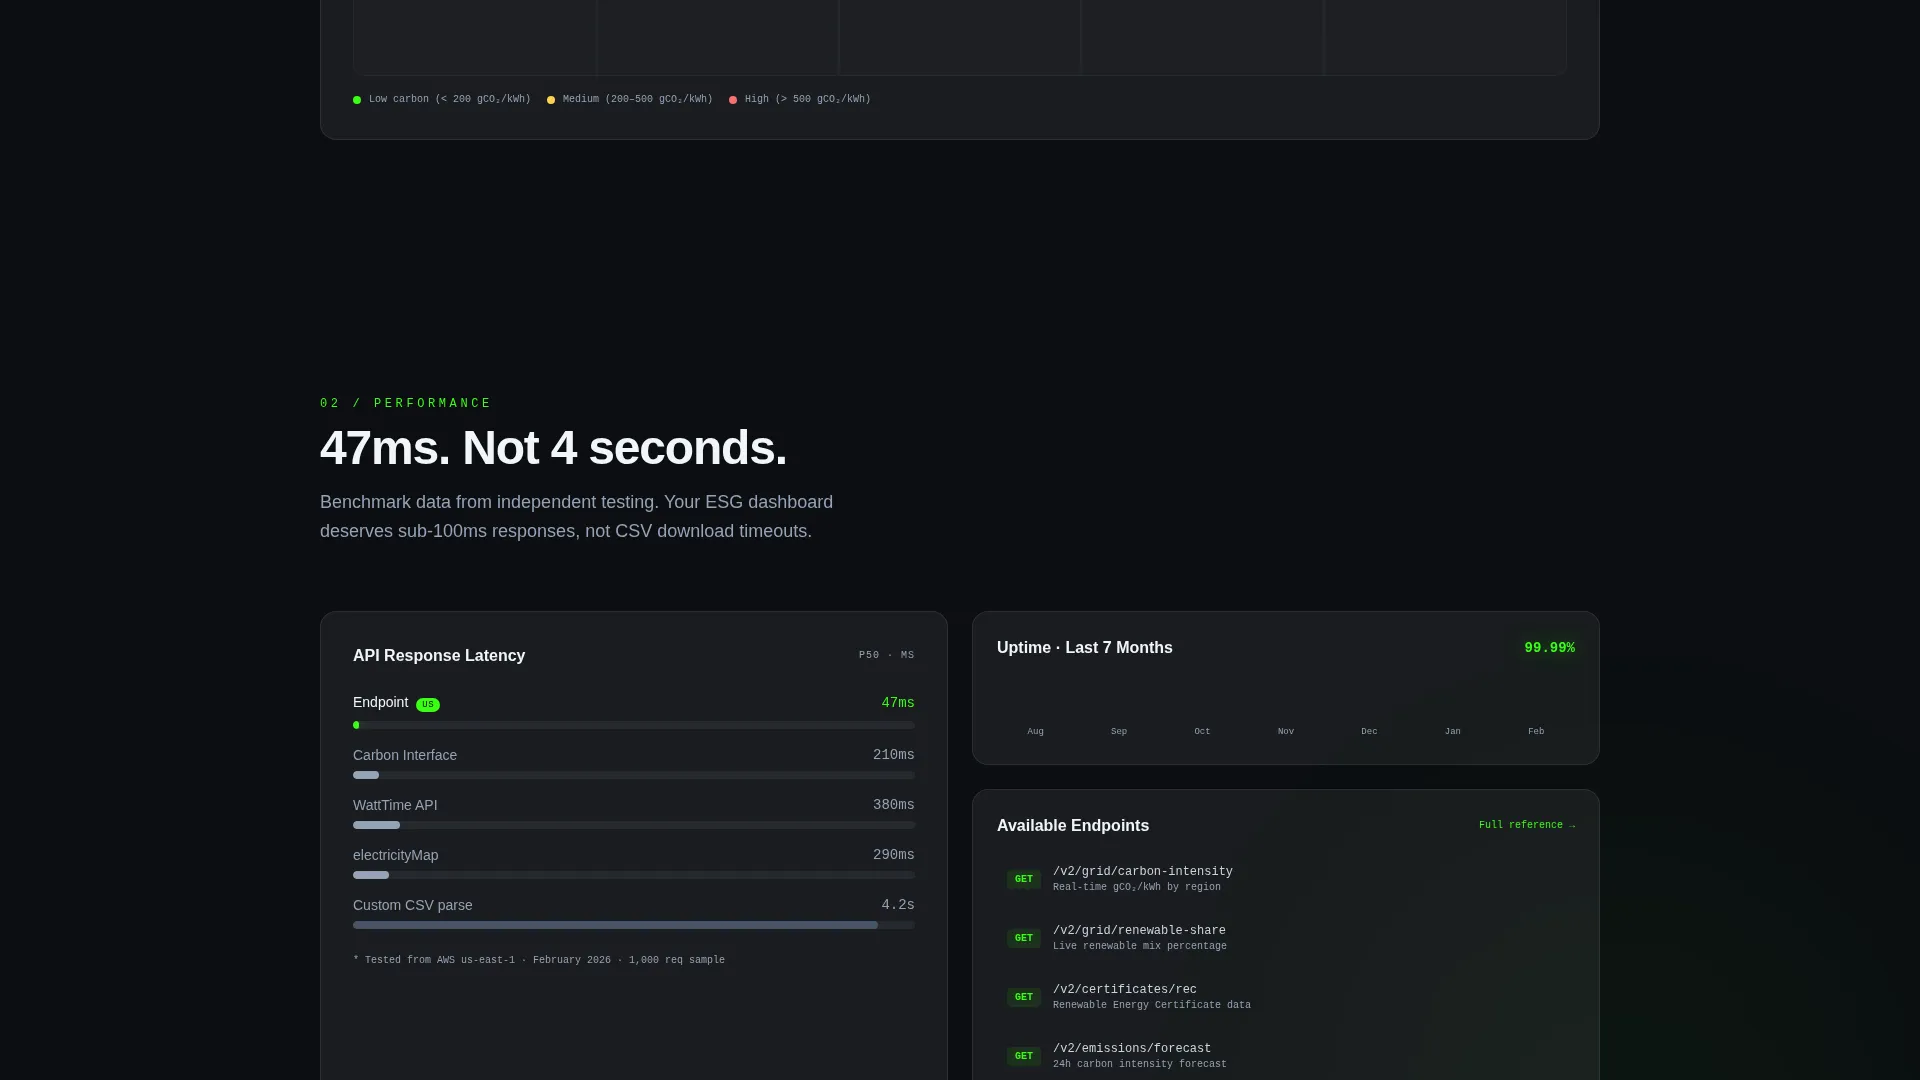Image resolution: width=1920 pixels, height=1080 pixels.
Task: Click the Feb month label
Action: 1536,732
